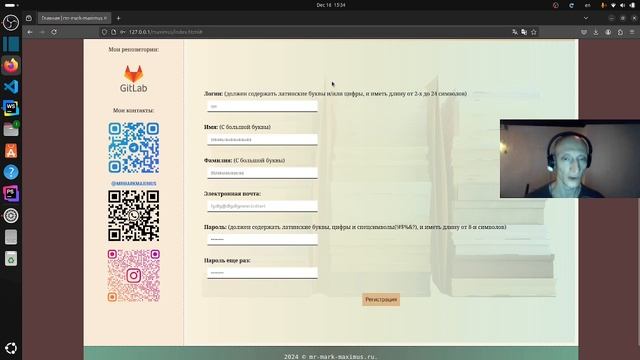Show applications with Ubuntu logo button
Viewport: 640px width, 360px height.
[x=11, y=348]
